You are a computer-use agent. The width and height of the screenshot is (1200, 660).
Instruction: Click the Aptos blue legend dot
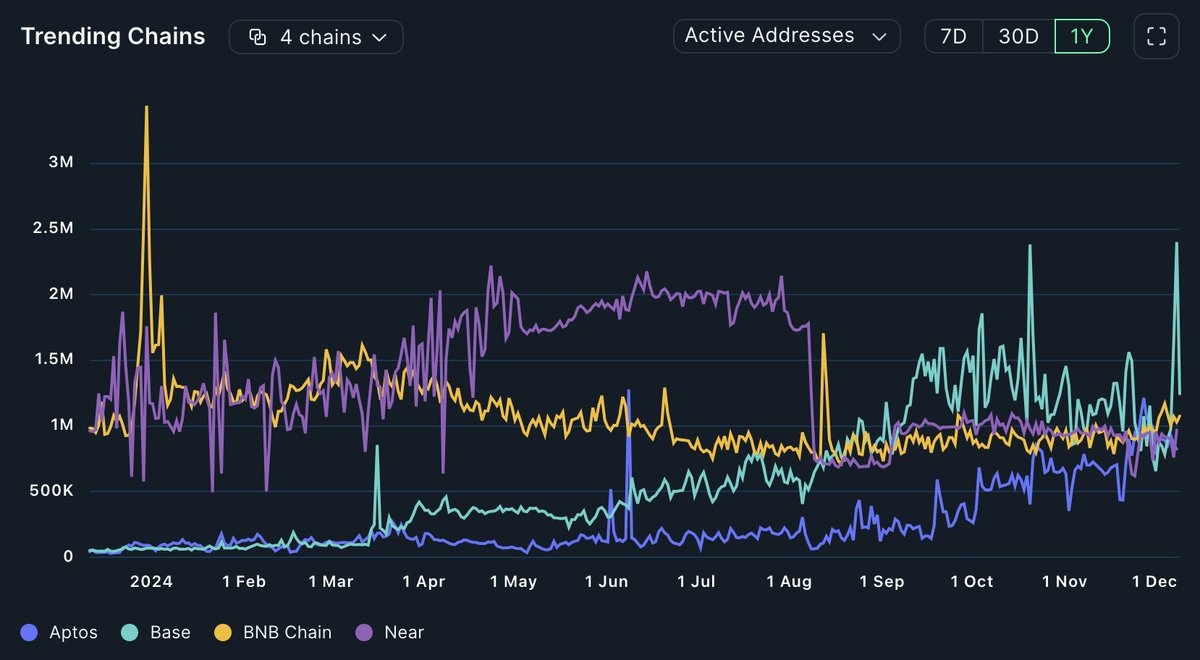[27, 632]
